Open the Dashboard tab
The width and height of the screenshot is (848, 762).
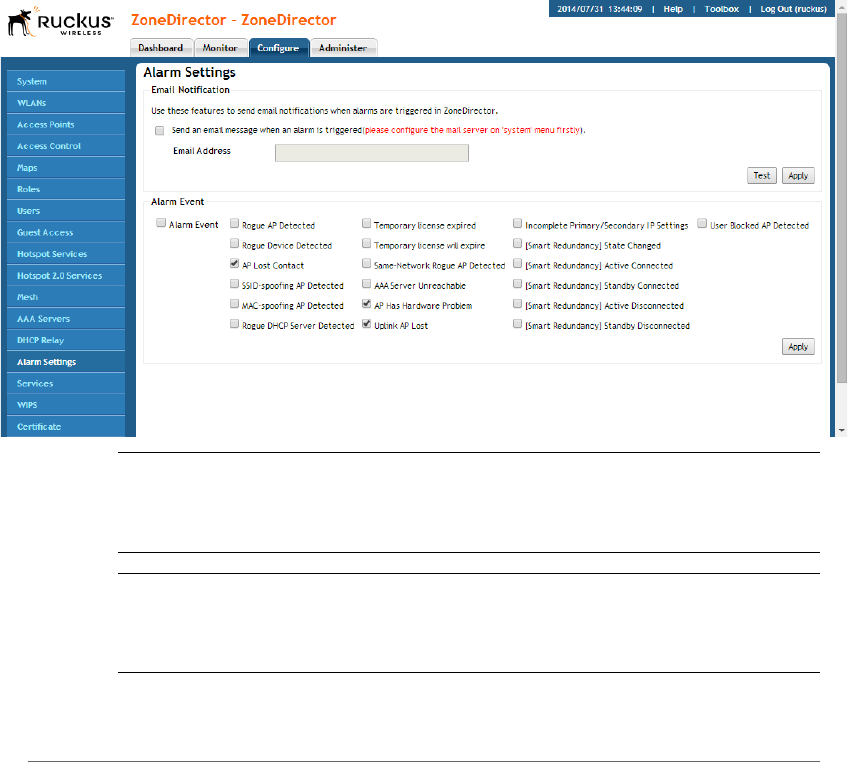pos(161,48)
